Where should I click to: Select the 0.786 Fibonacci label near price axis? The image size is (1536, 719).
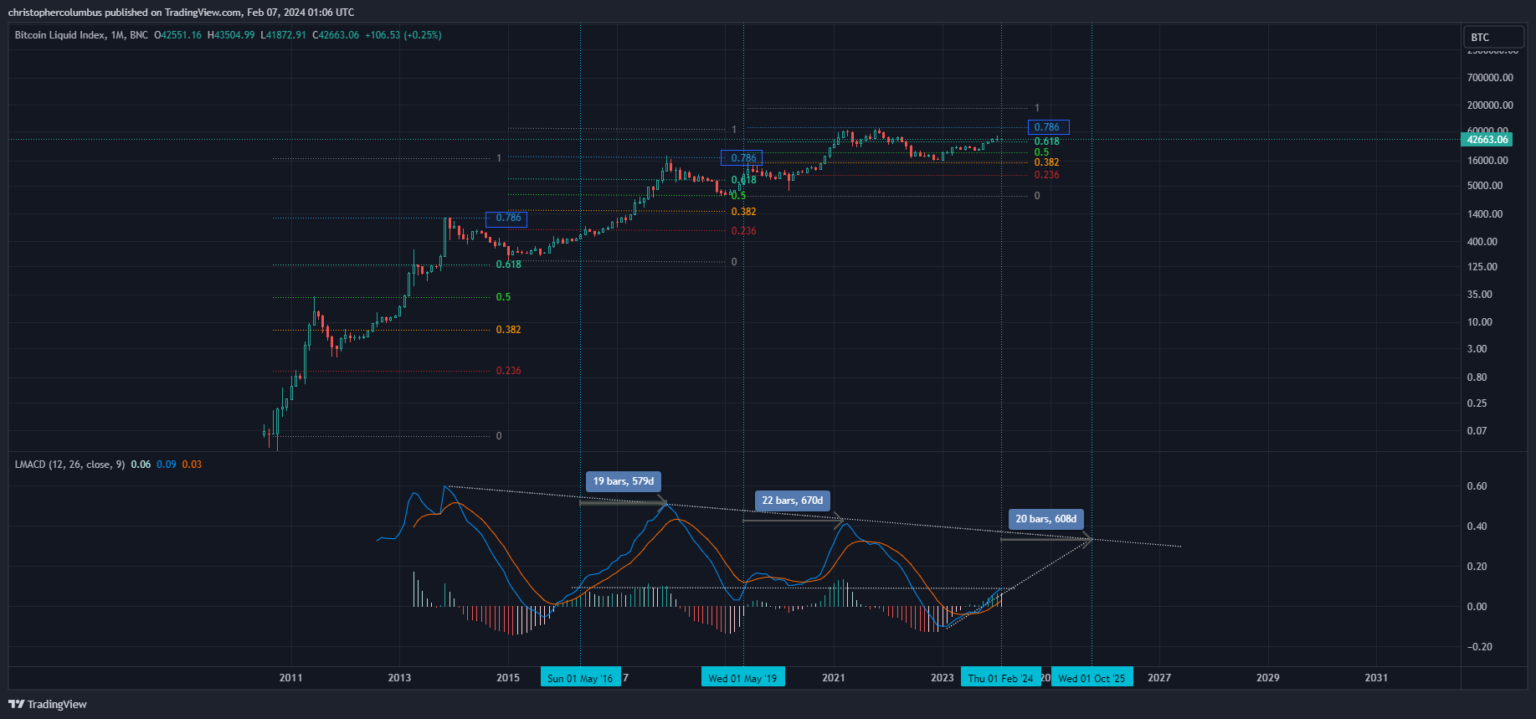tap(1048, 127)
